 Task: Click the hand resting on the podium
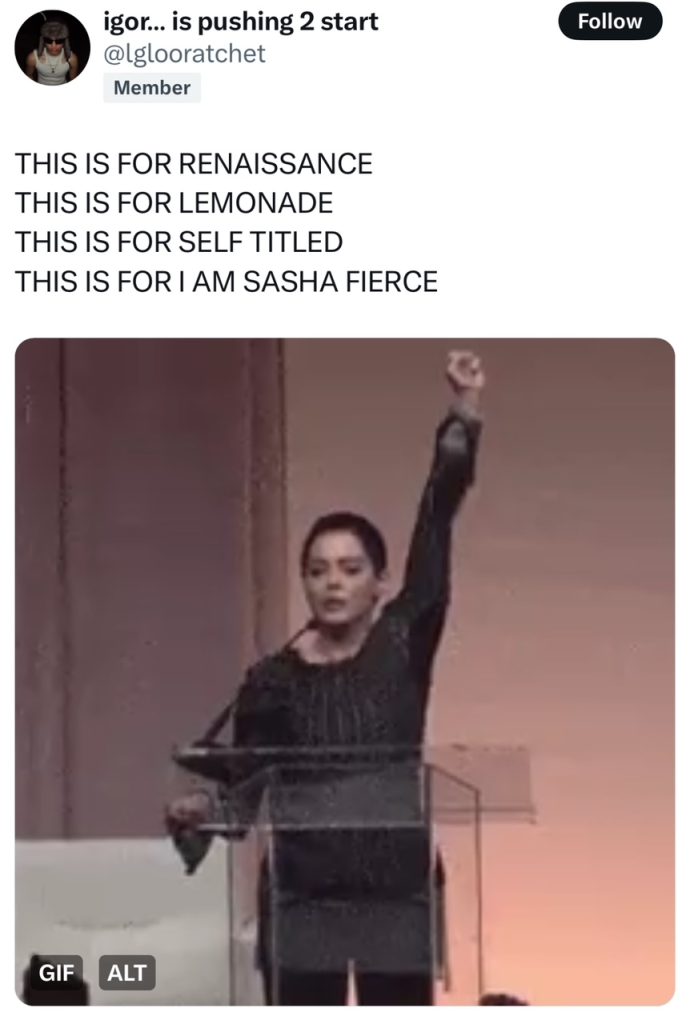pos(190,810)
